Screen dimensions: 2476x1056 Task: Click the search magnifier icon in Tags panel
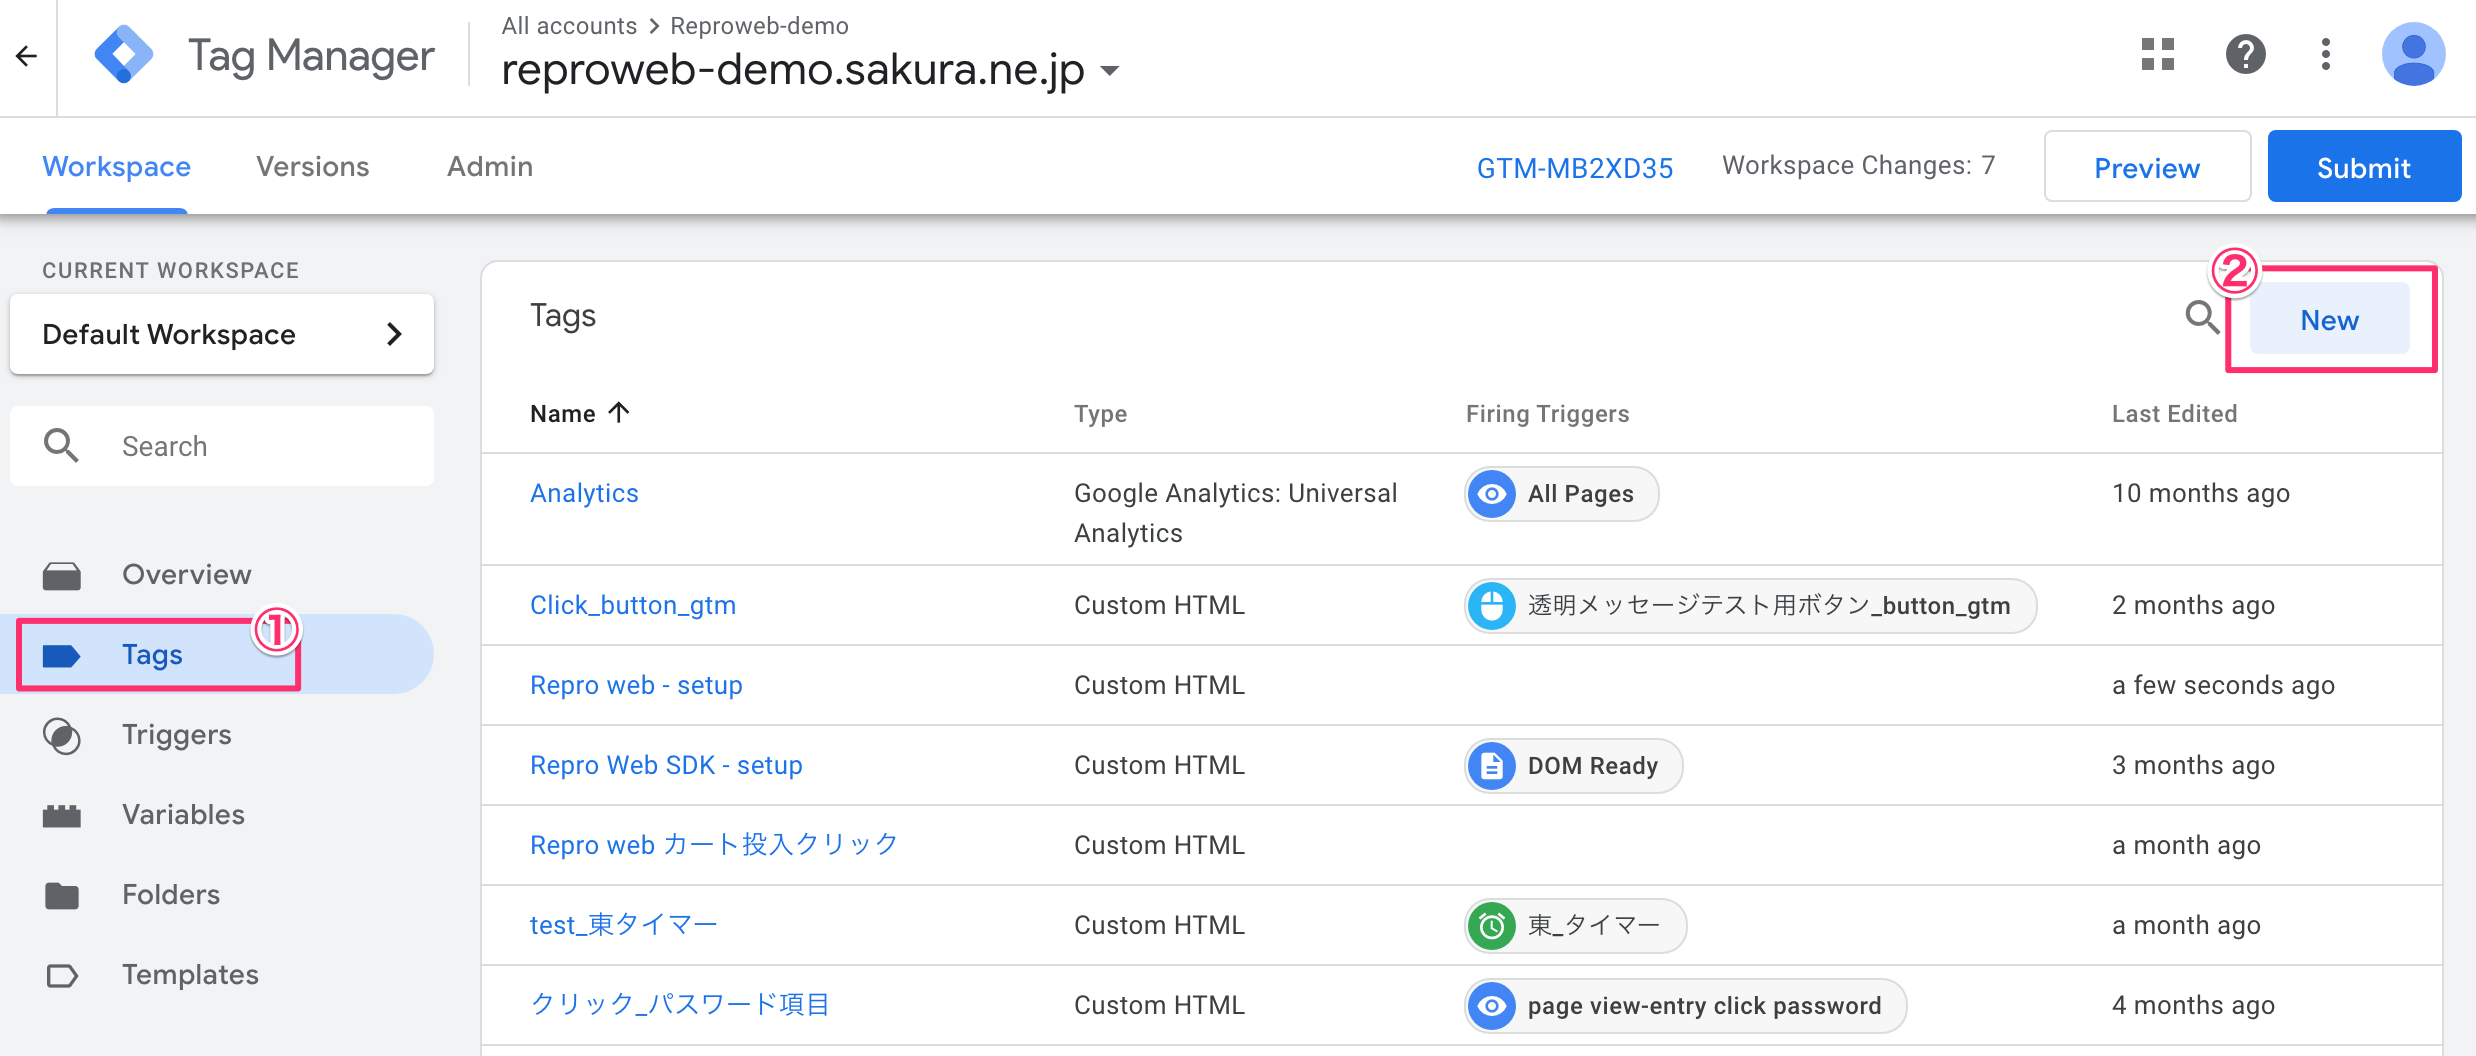coord(2202,318)
